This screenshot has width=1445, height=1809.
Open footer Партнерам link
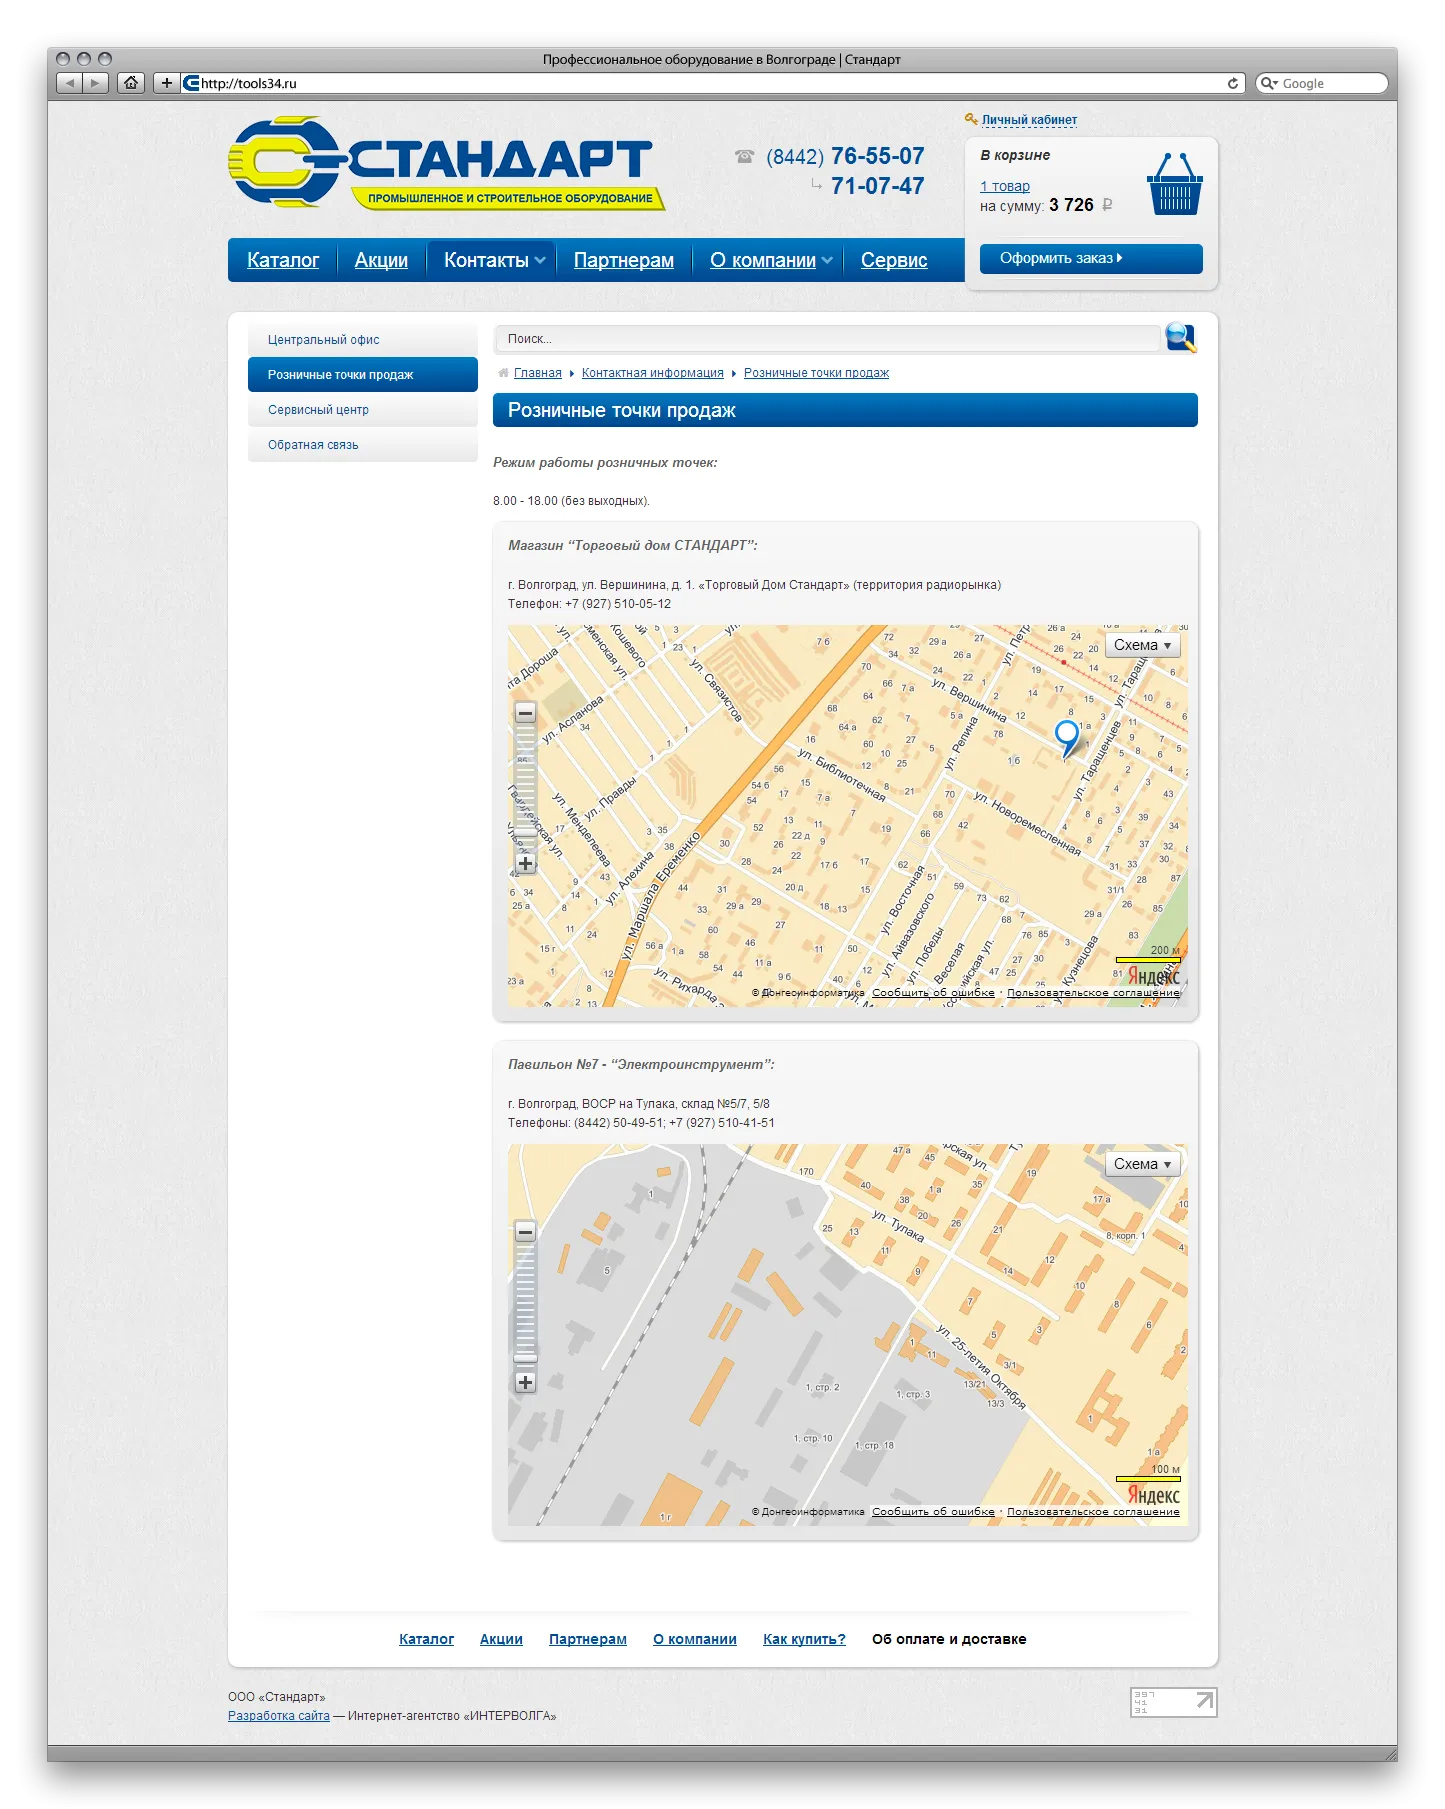[x=588, y=1639]
